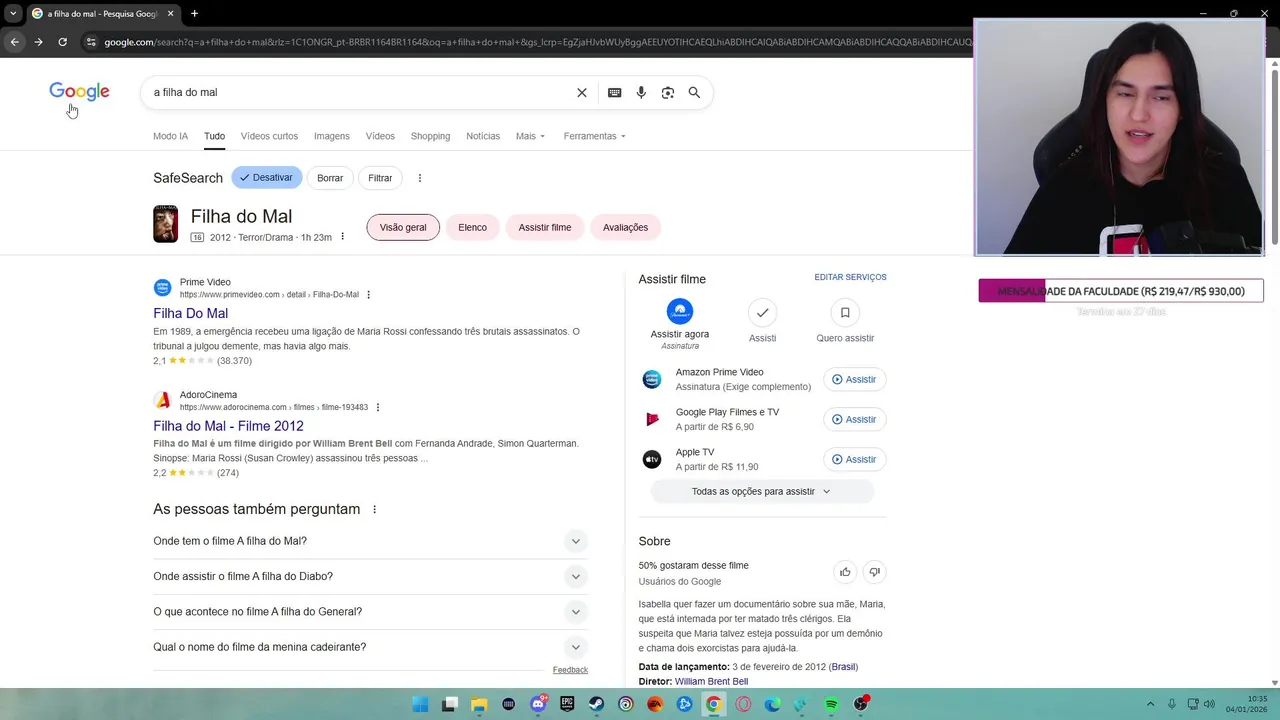This screenshot has width=1280, height=720.
Task: Toggle SafeSearch Desativar option
Action: 267,178
